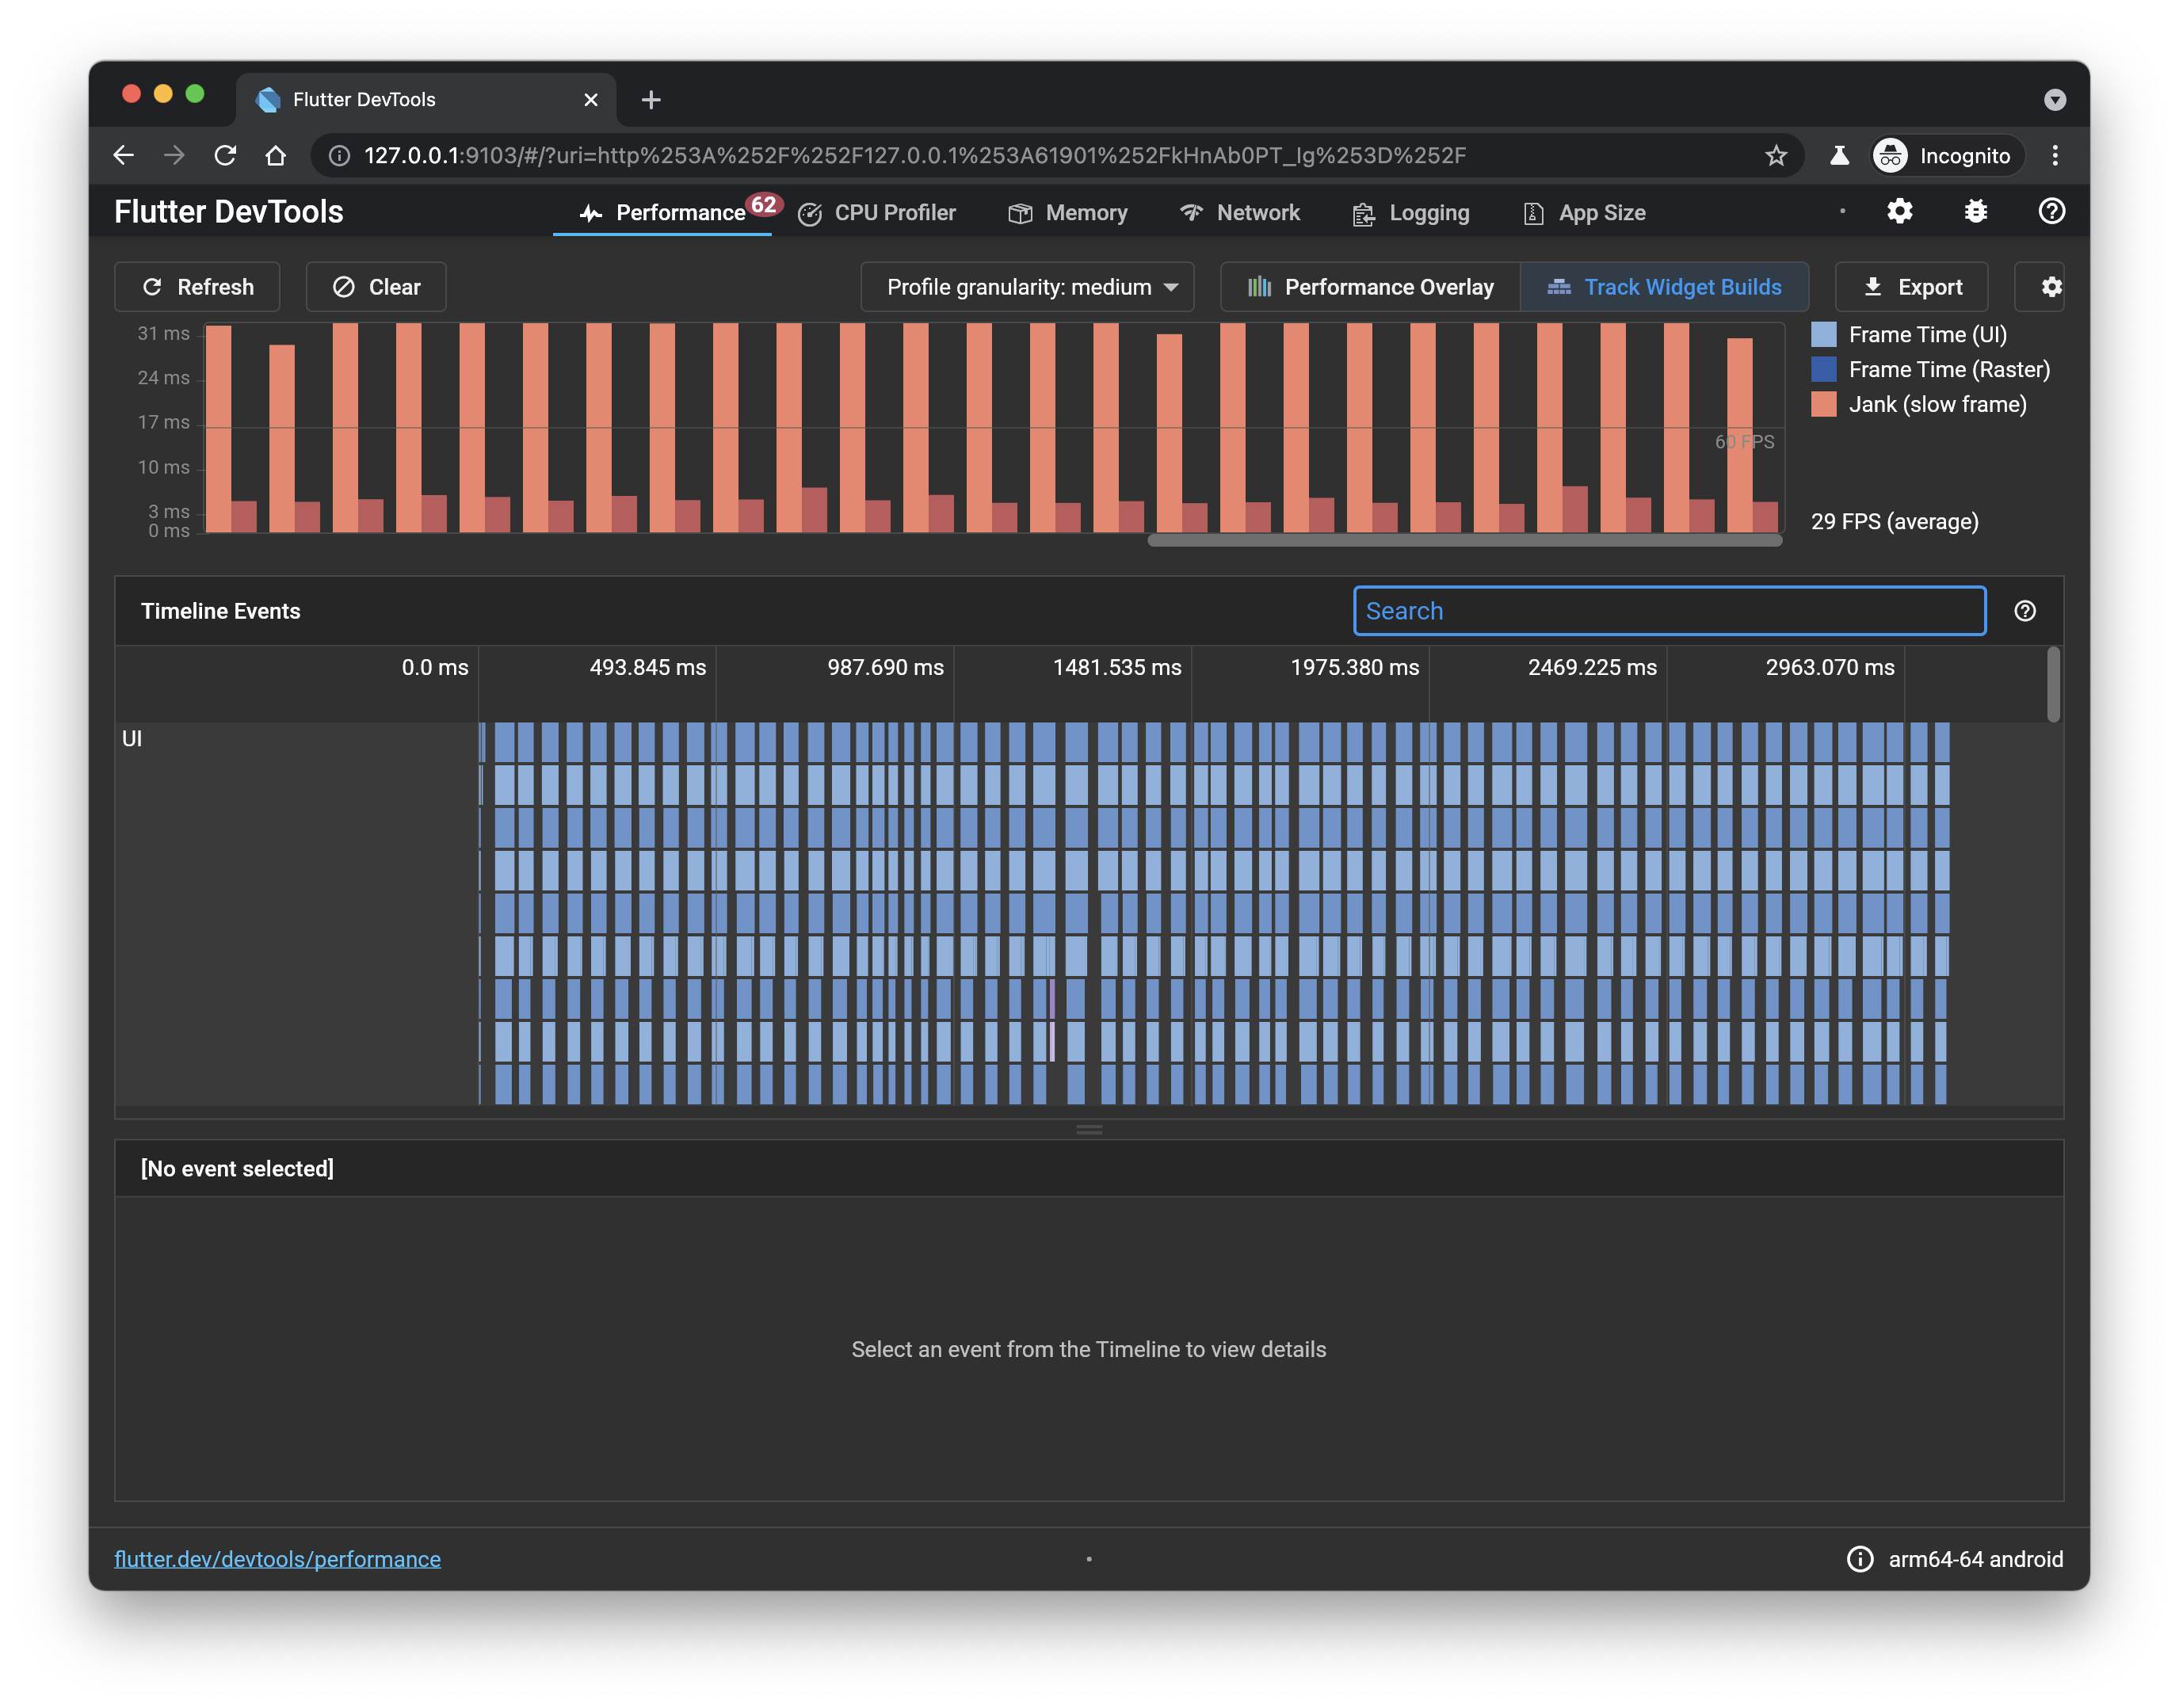This screenshot has width=2179, height=1708.
Task: Click the Refresh button
Action: point(197,287)
